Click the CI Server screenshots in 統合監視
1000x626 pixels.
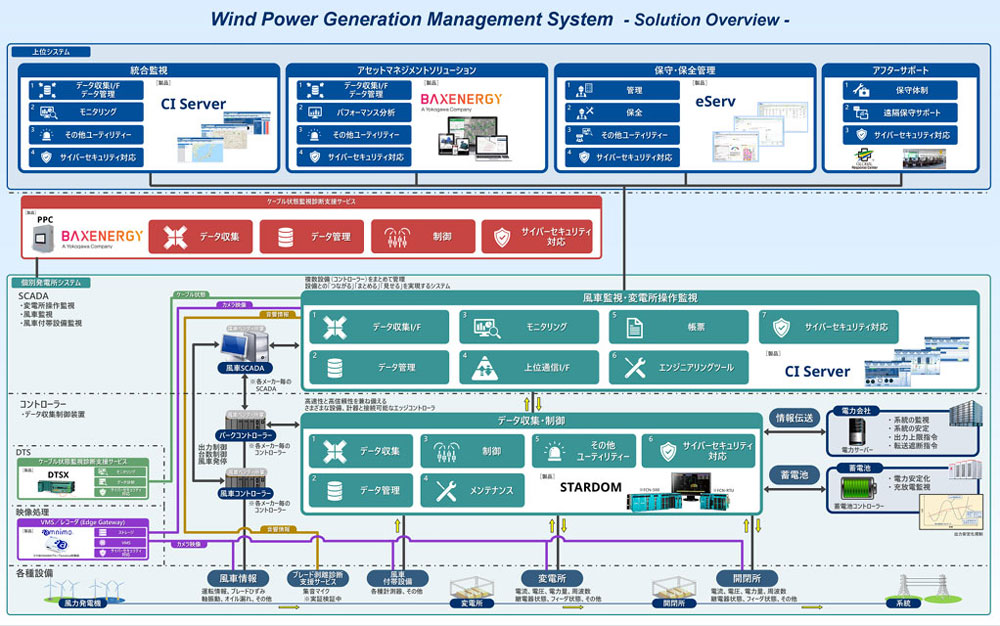click(224, 136)
